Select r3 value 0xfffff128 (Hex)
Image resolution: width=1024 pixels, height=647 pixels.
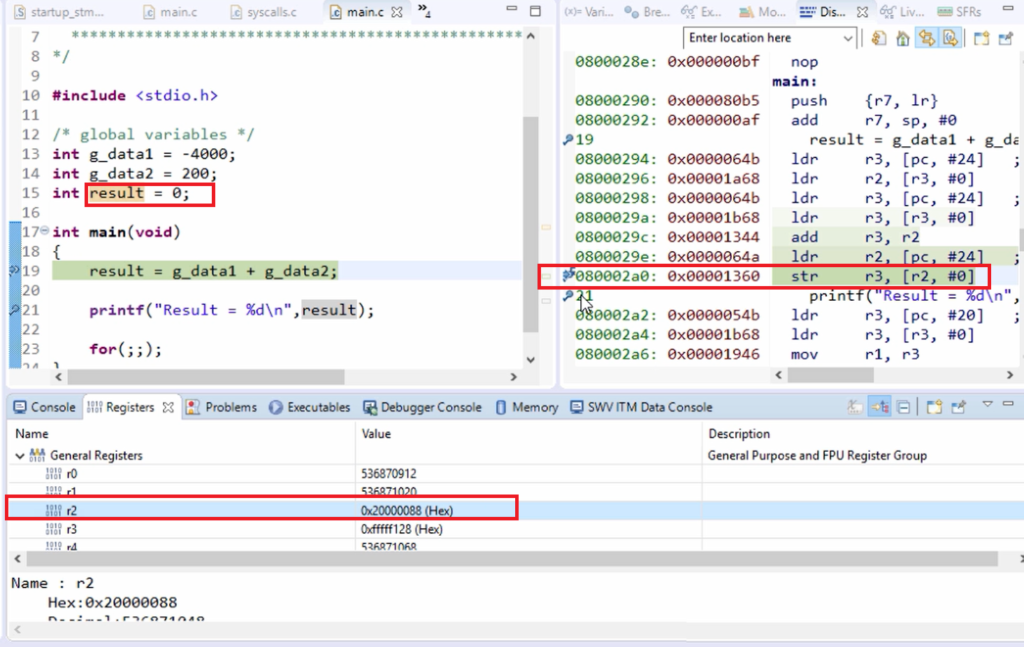[402, 529]
